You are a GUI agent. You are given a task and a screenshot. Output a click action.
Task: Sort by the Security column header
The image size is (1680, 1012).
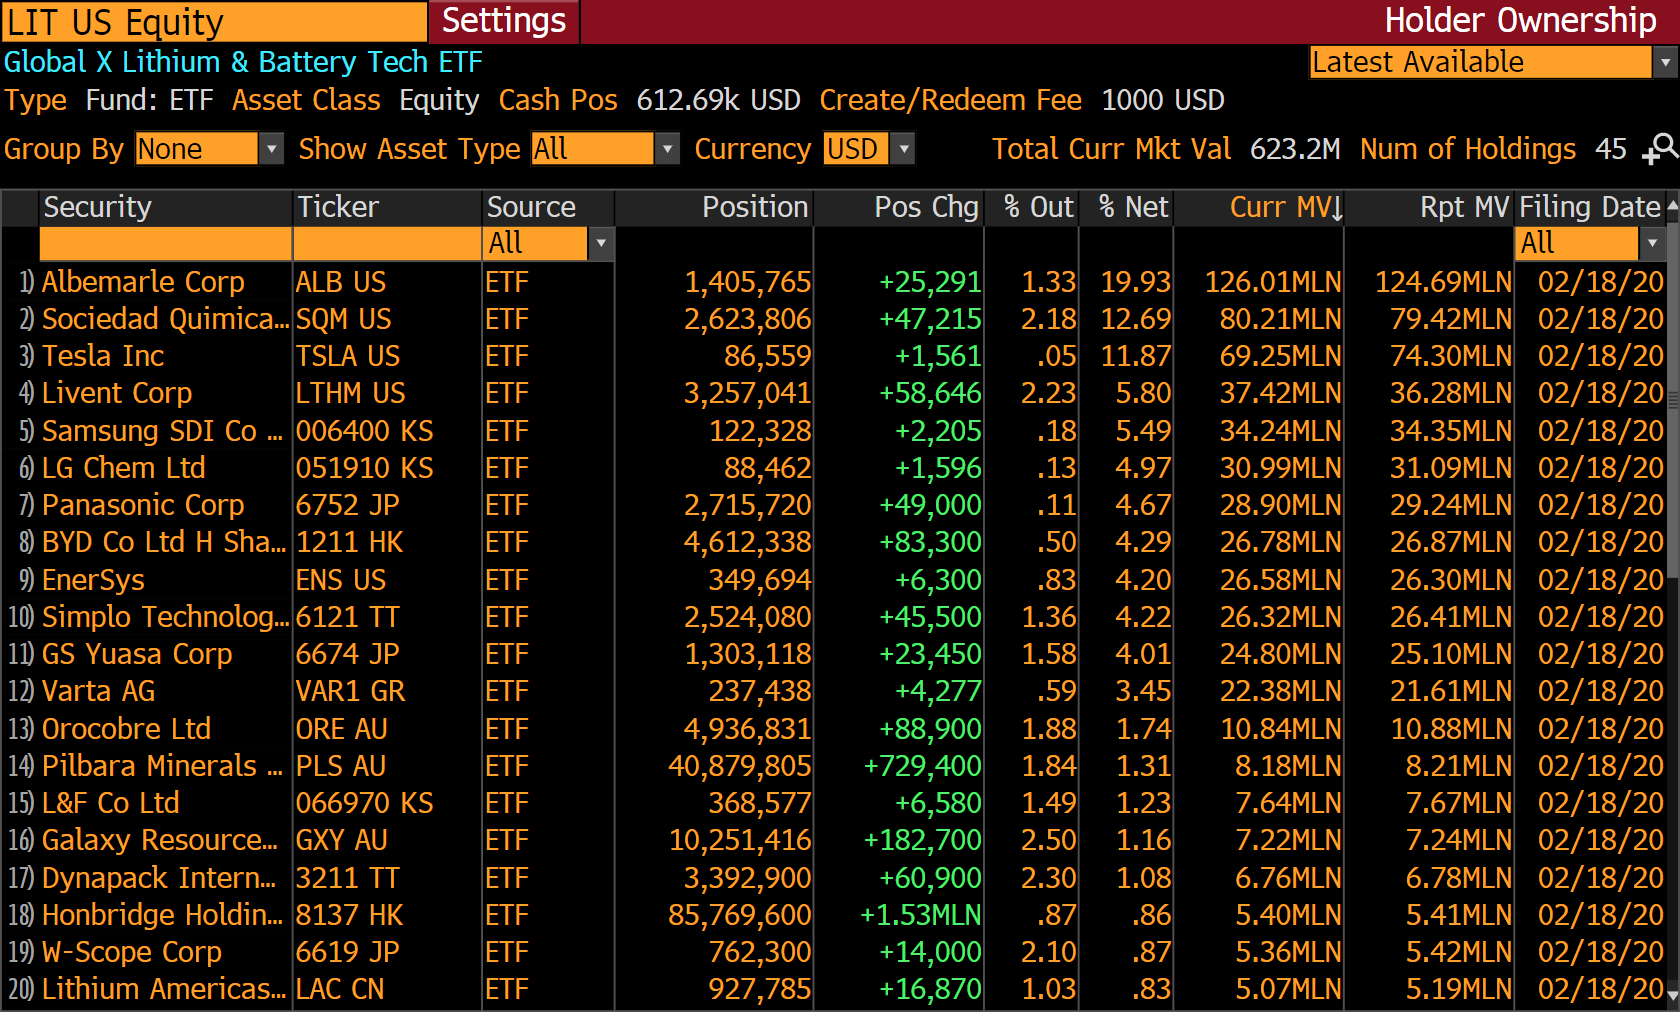click(x=165, y=207)
